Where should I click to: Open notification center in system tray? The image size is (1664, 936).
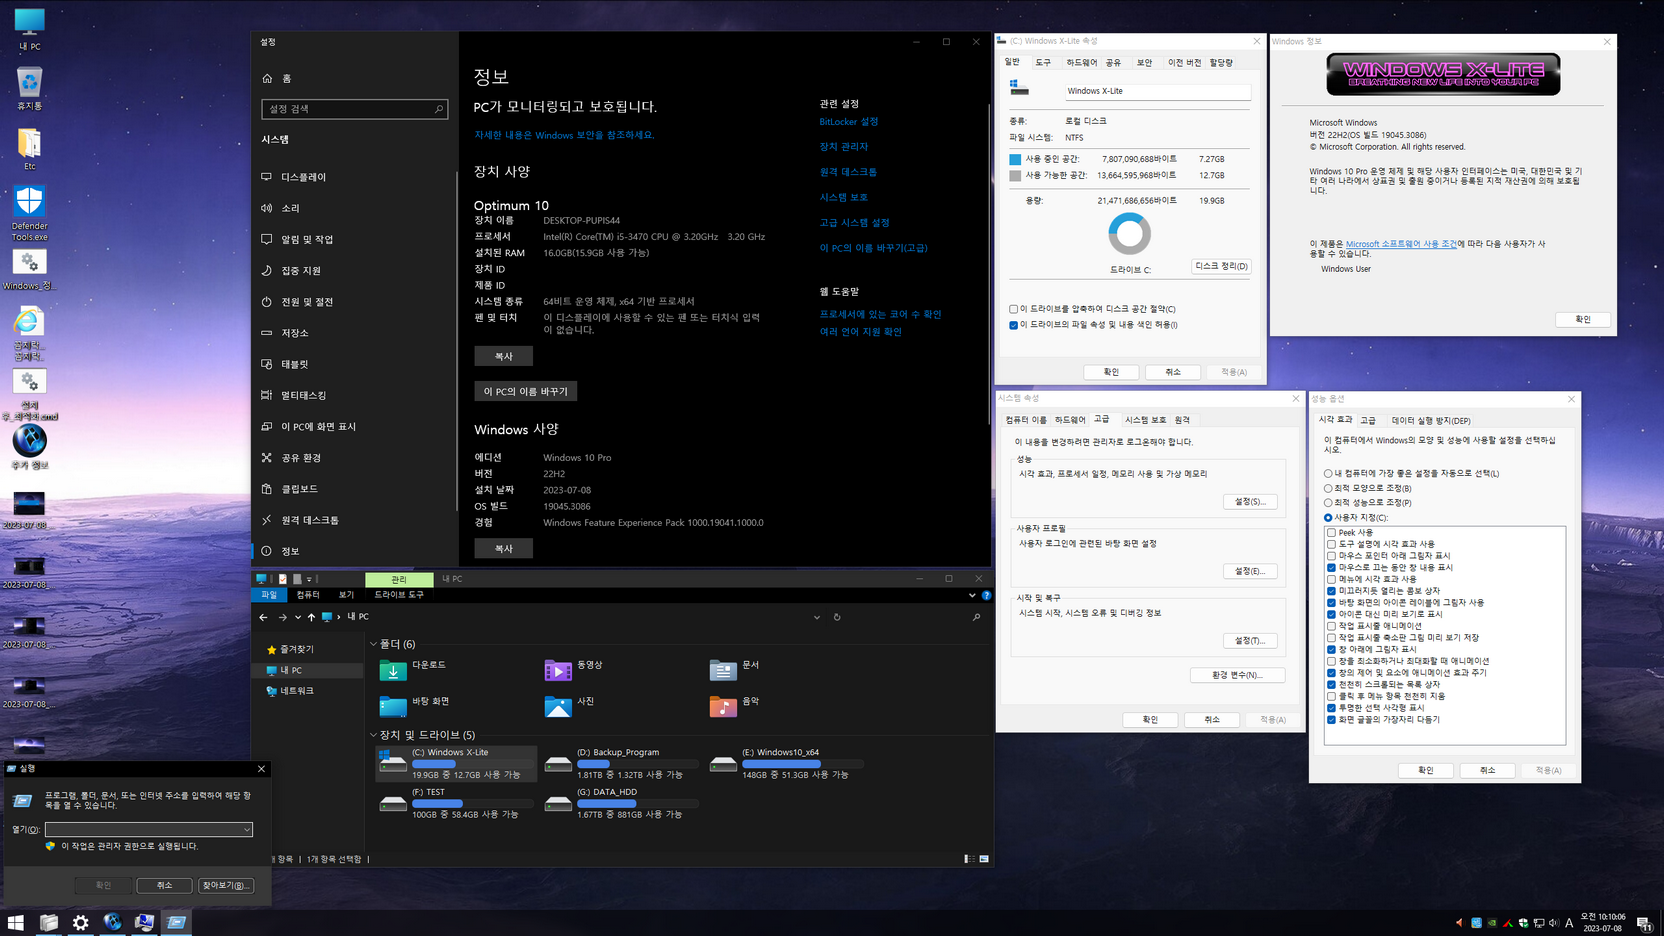click(1644, 923)
